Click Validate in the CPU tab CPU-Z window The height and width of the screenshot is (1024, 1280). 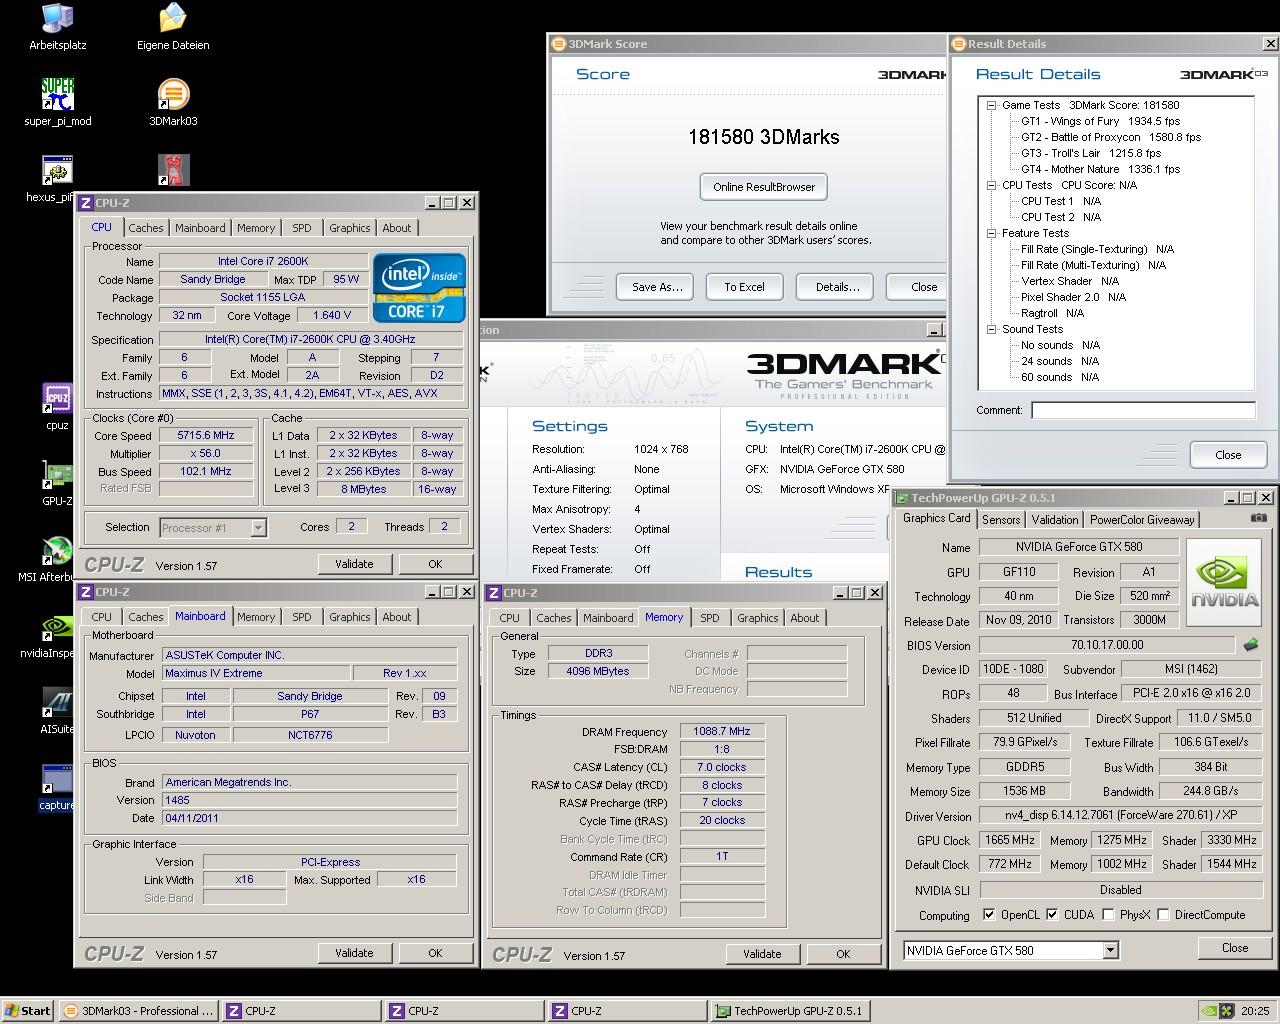pos(354,564)
